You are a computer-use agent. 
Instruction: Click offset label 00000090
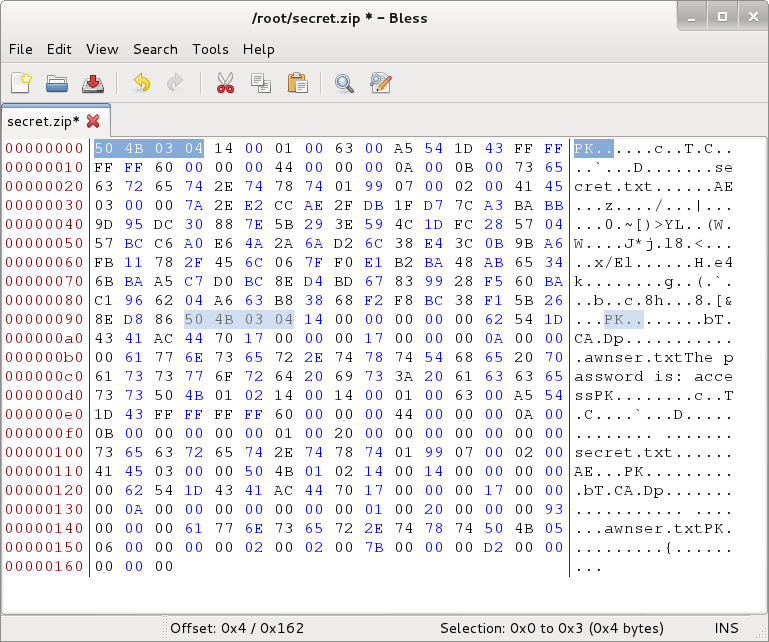click(x=45, y=319)
